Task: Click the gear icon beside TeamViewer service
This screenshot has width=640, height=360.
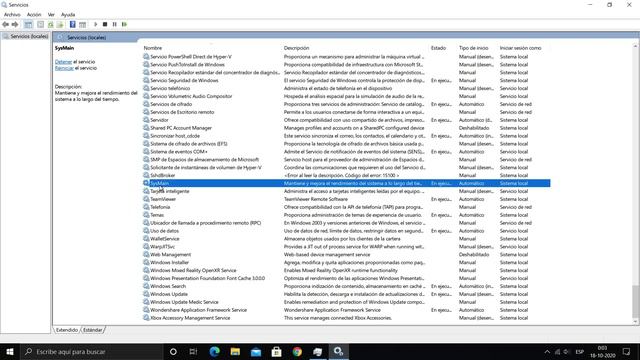Action: click(146, 199)
